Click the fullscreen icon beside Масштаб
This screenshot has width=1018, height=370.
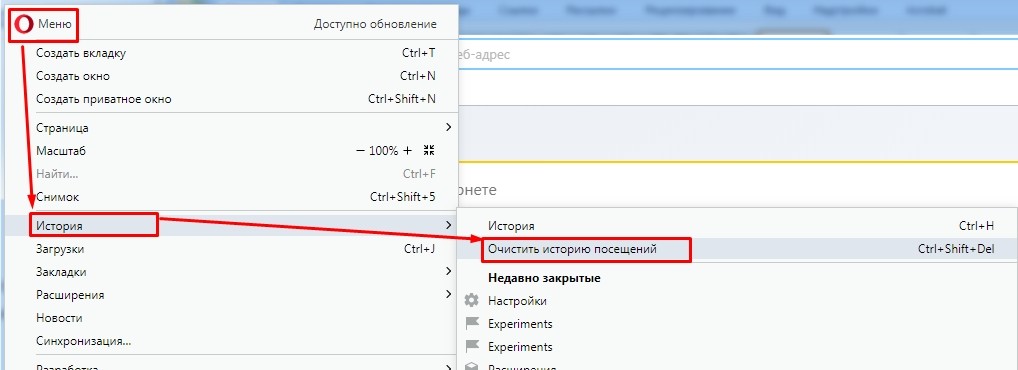coord(428,151)
